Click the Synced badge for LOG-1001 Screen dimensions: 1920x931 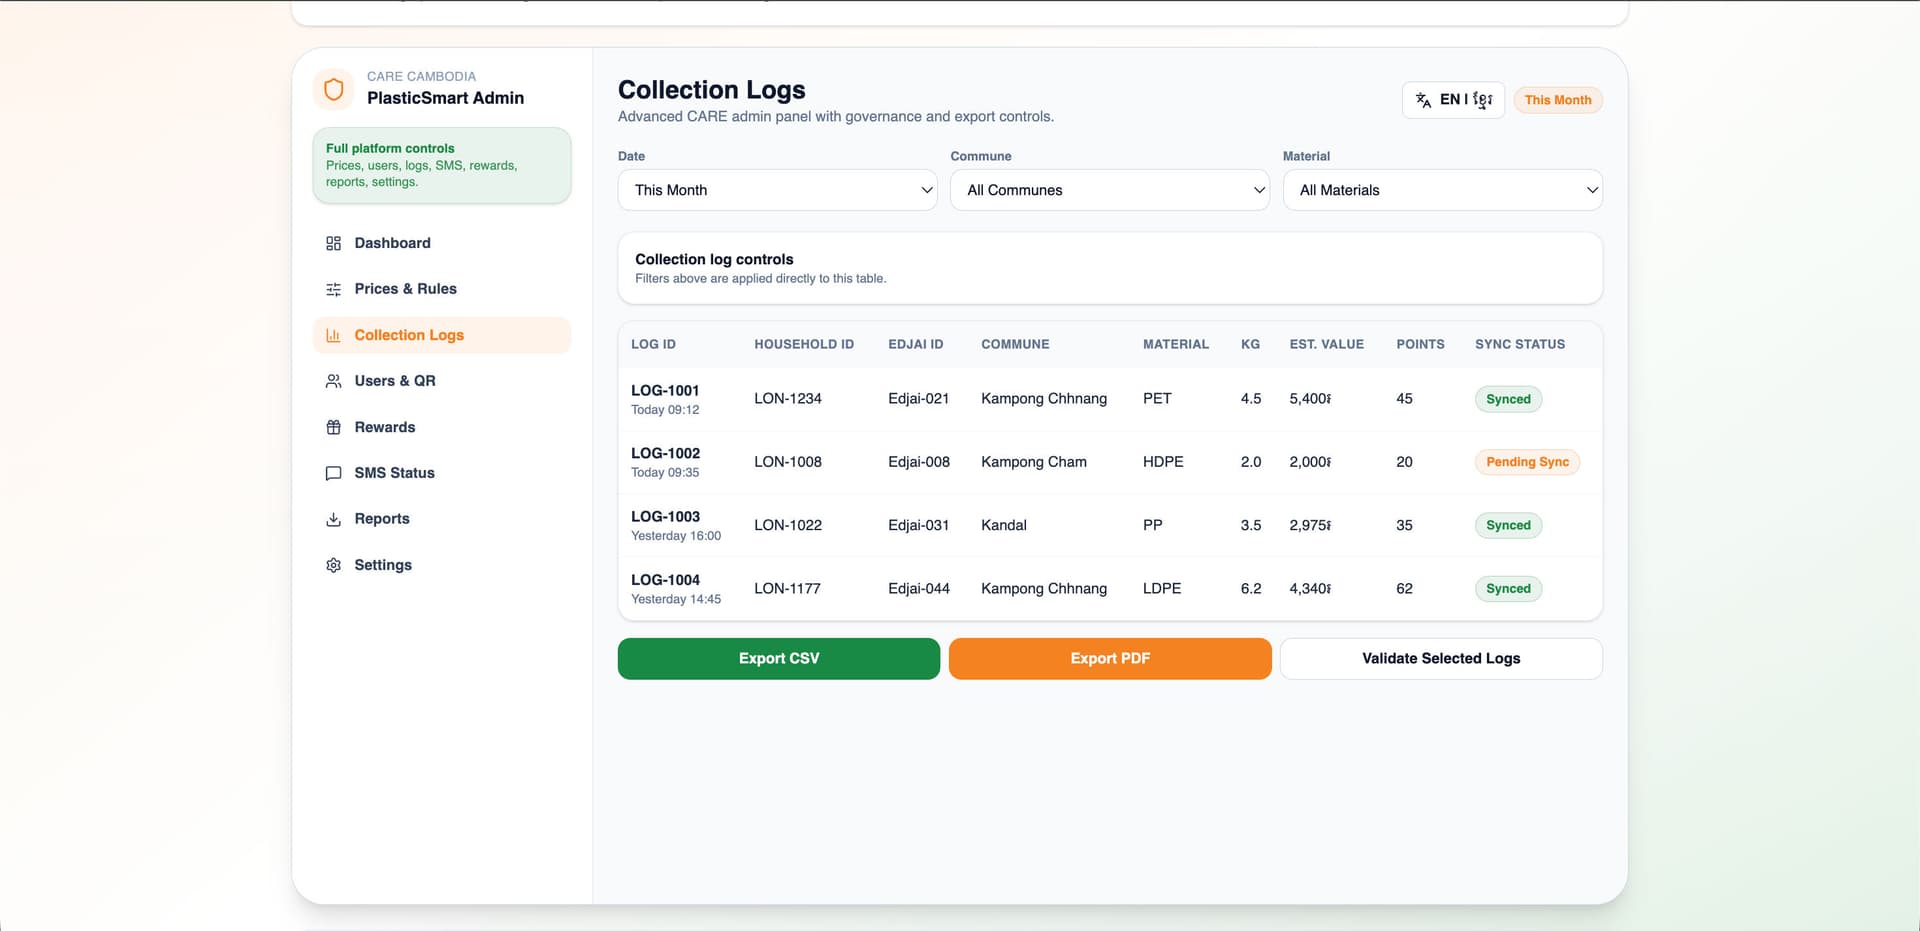pyautogui.click(x=1508, y=399)
